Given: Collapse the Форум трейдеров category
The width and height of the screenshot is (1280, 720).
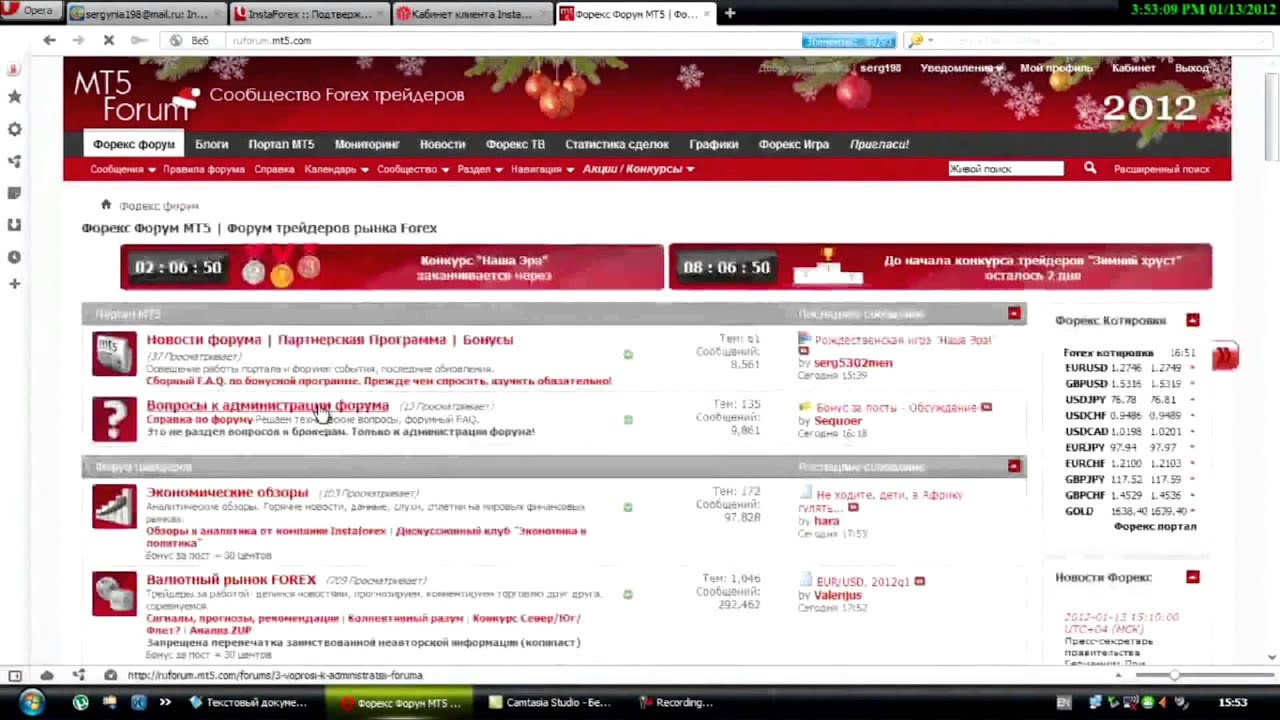Looking at the screenshot, I should click(1014, 466).
